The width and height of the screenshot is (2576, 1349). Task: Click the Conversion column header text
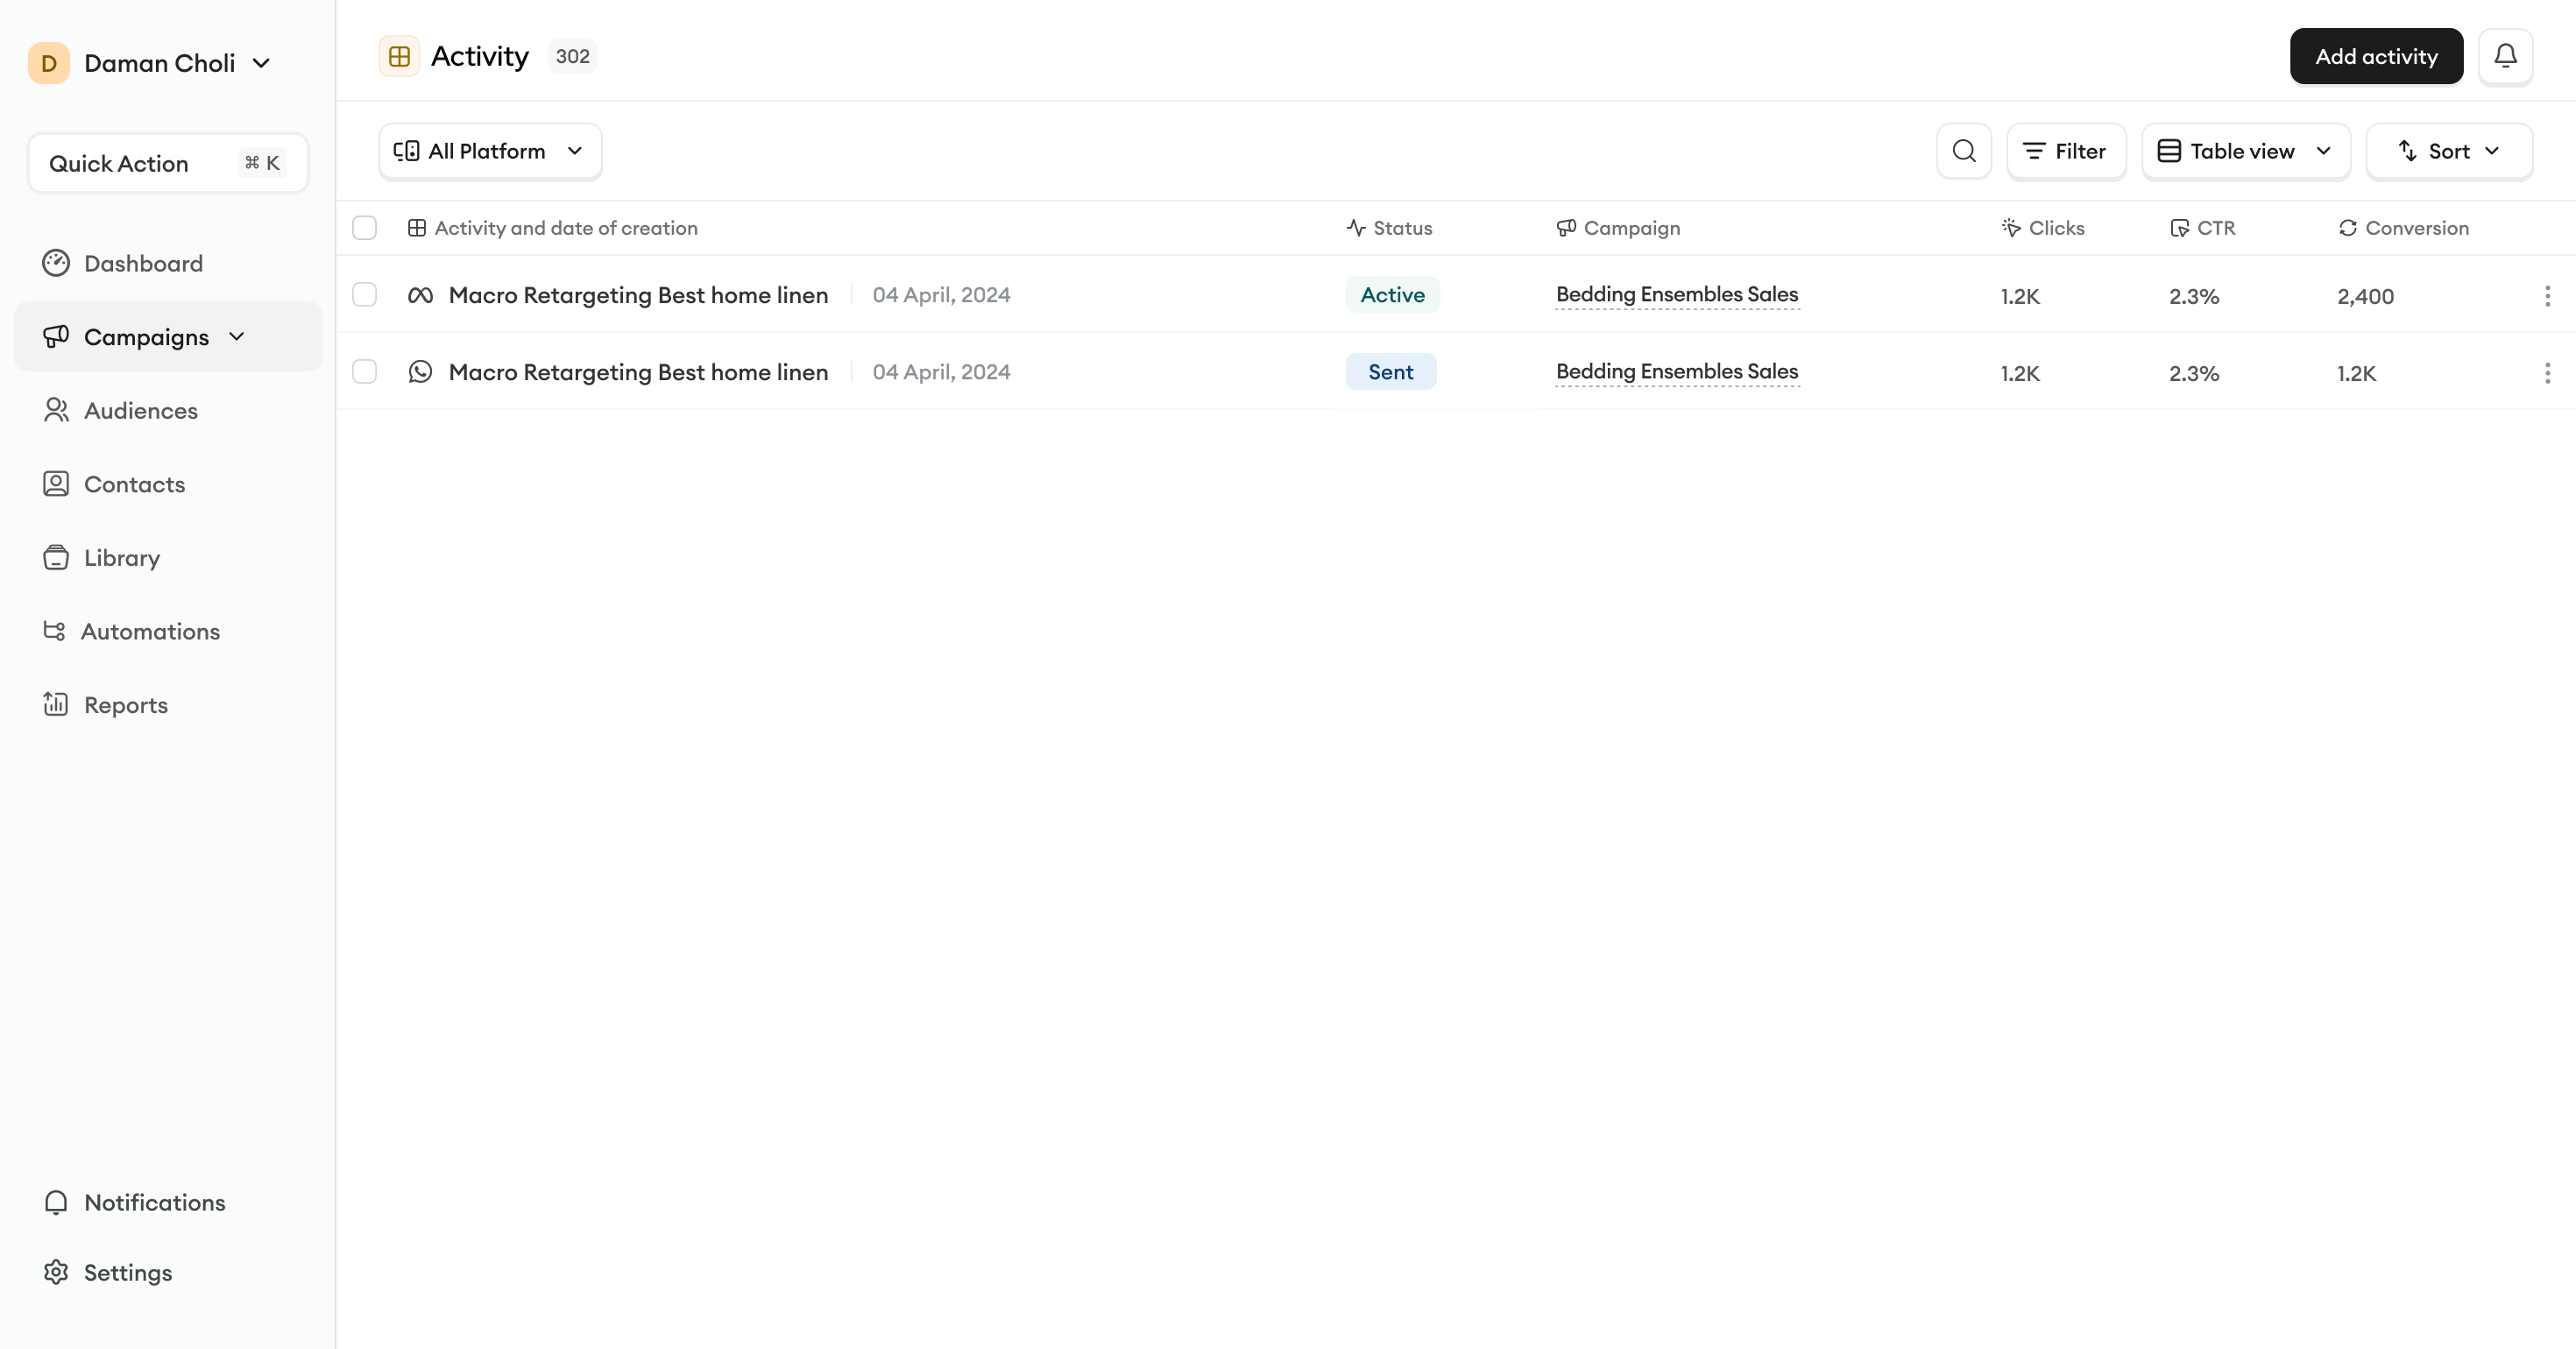pyautogui.click(x=2416, y=228)
